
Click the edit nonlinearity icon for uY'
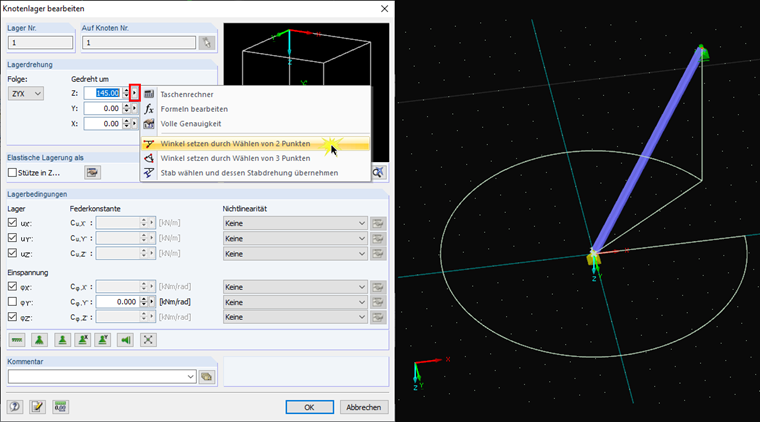click(x=378, y=238)
